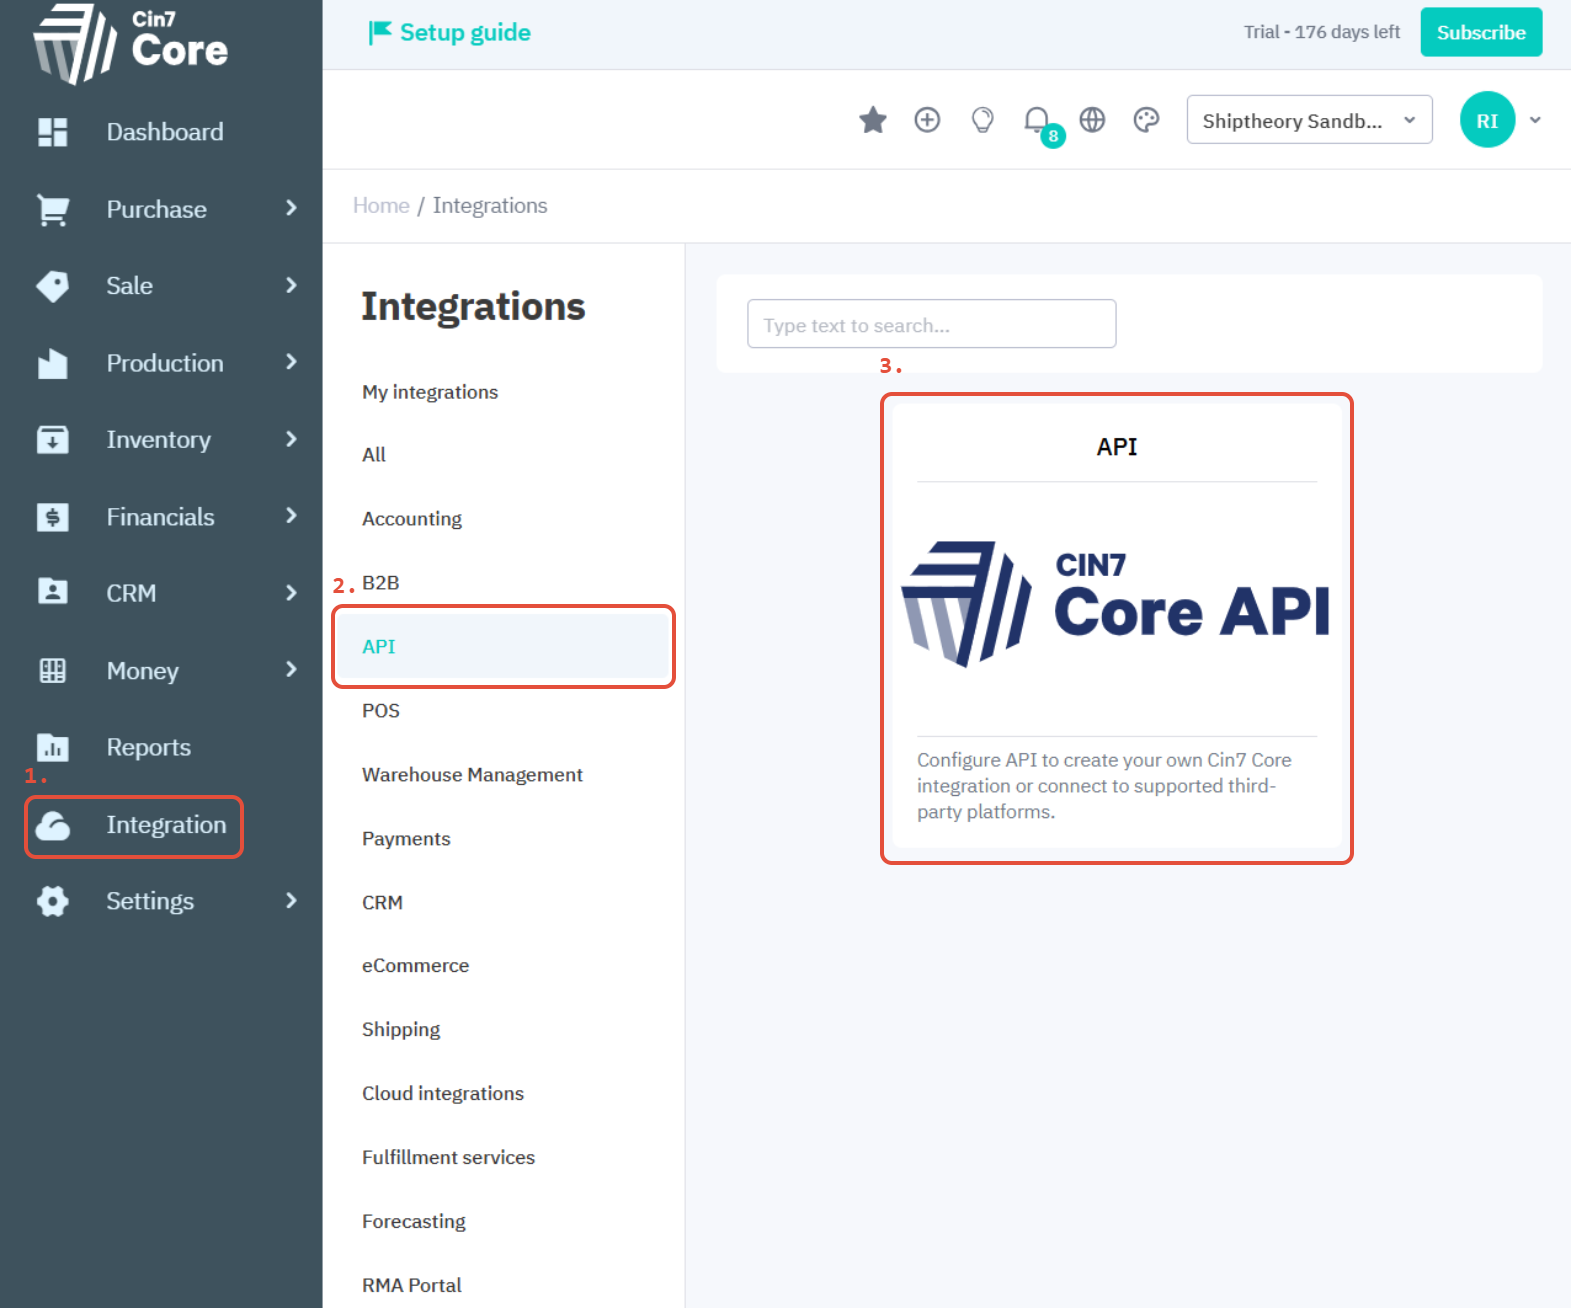1571x1308 pixels.
Task: Select the POS category
Action: [x=381, y=711]
